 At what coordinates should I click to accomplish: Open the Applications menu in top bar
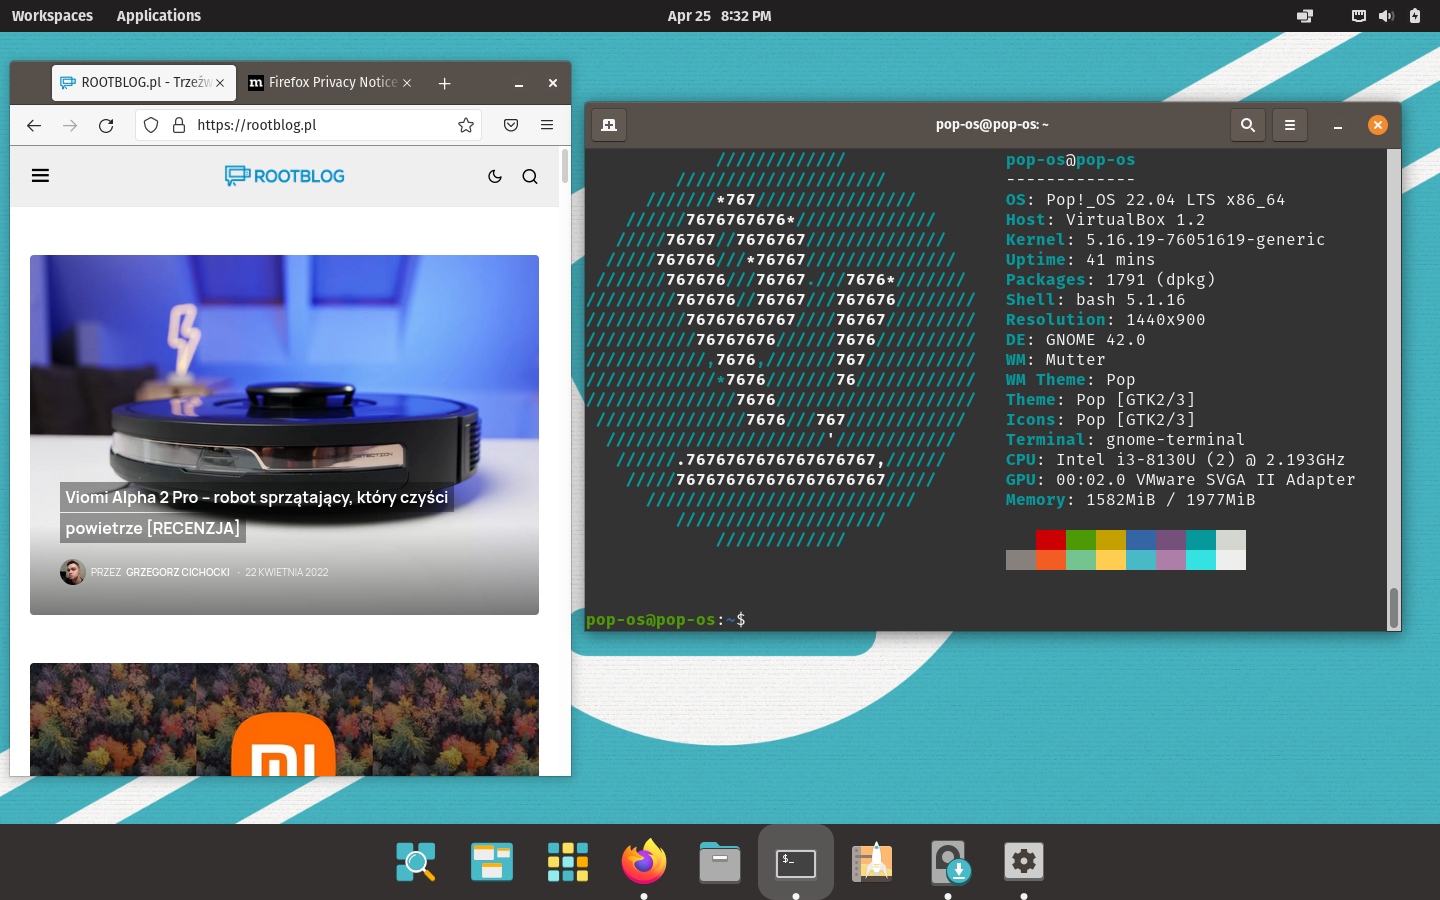tap(158, 15)
